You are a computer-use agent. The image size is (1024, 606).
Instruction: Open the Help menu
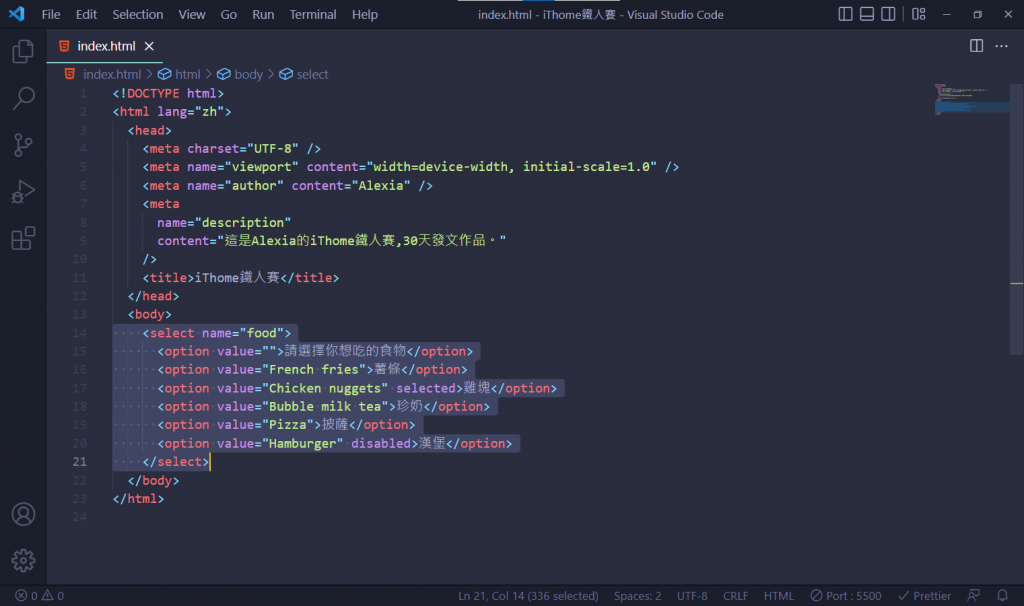point(365,14)
